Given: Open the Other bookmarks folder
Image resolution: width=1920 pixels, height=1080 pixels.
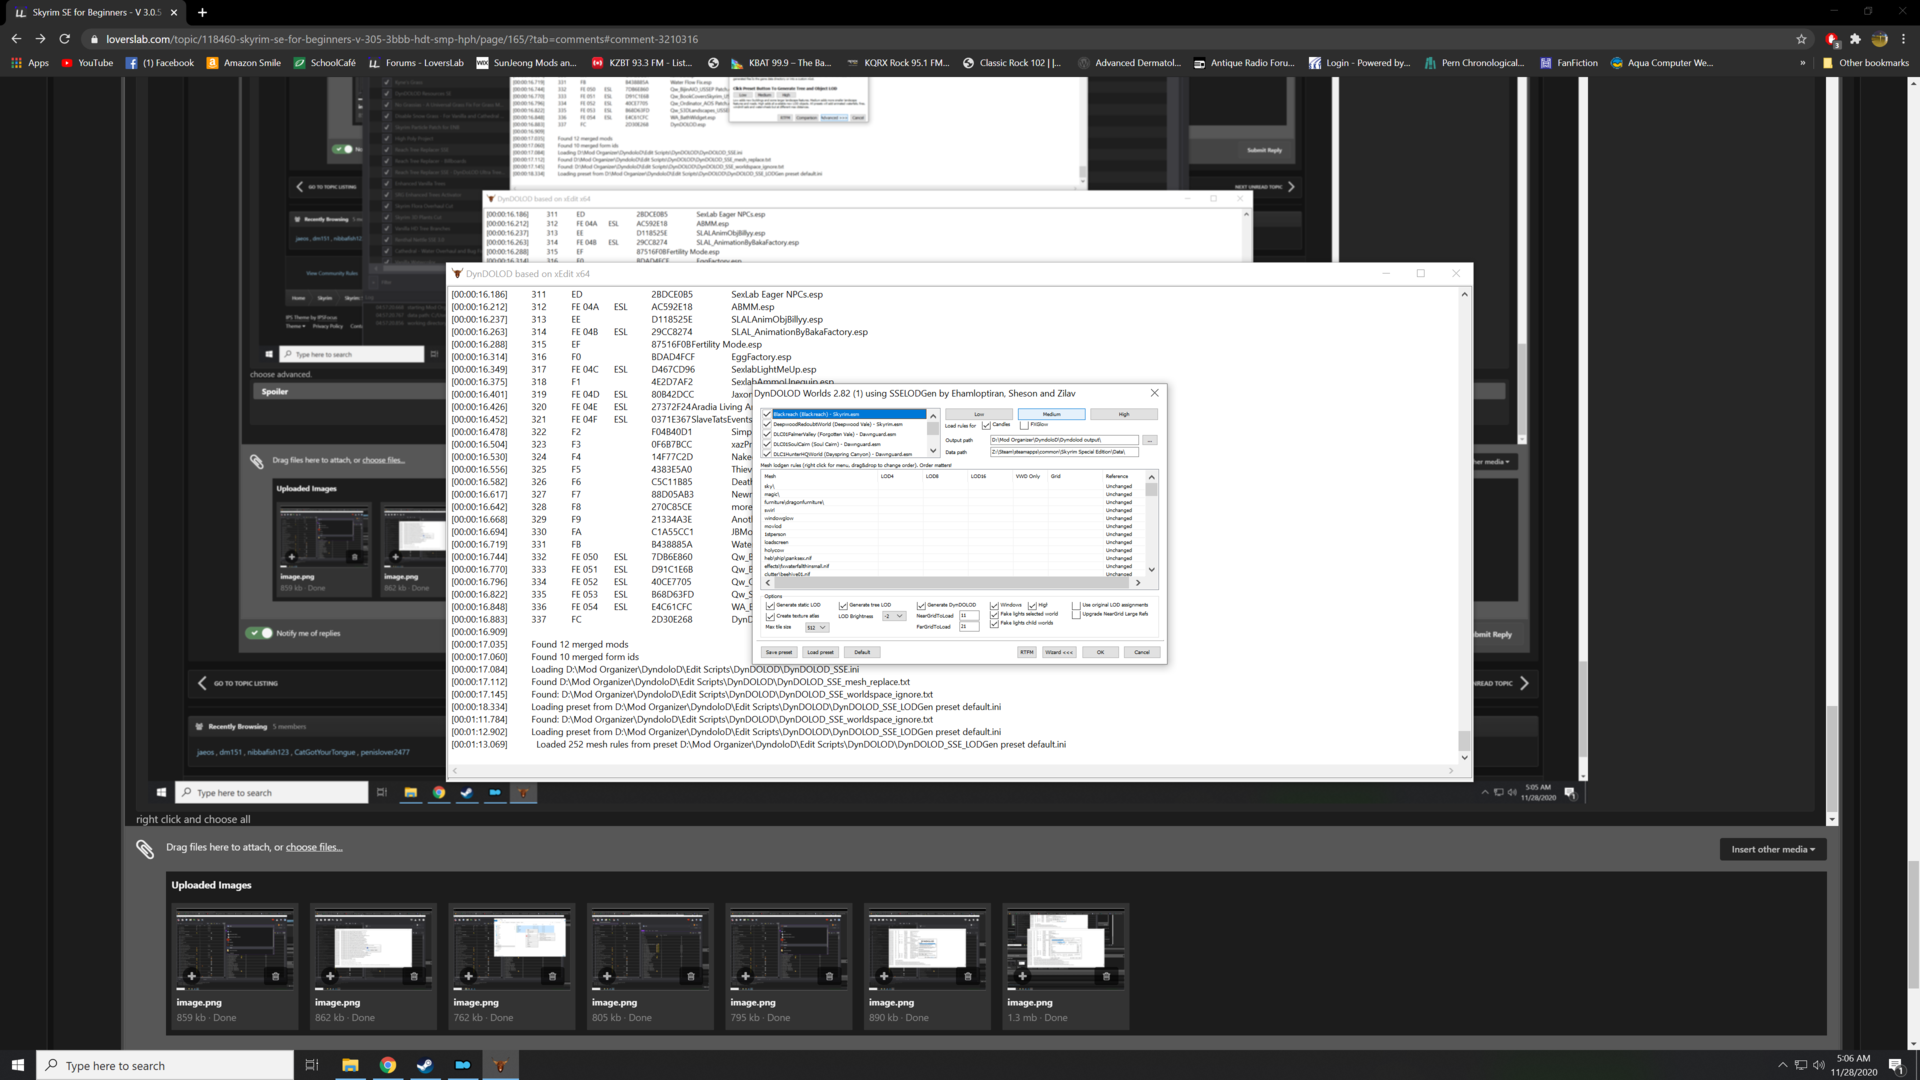Looking at the screenshot, I should (1866, 63).
